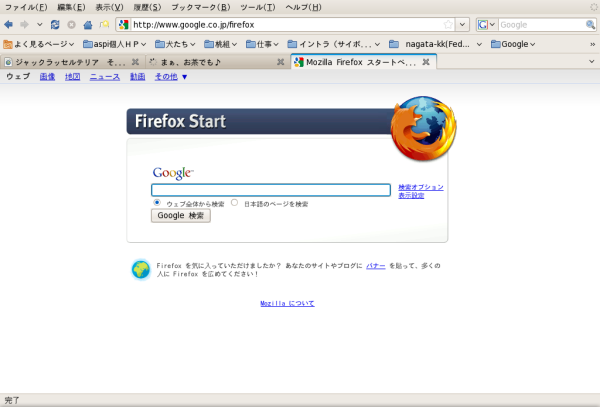Open the イントラ（サイボ... bookmarks folder
Viewport: 600px width, 407px height.
click(334, 44)
